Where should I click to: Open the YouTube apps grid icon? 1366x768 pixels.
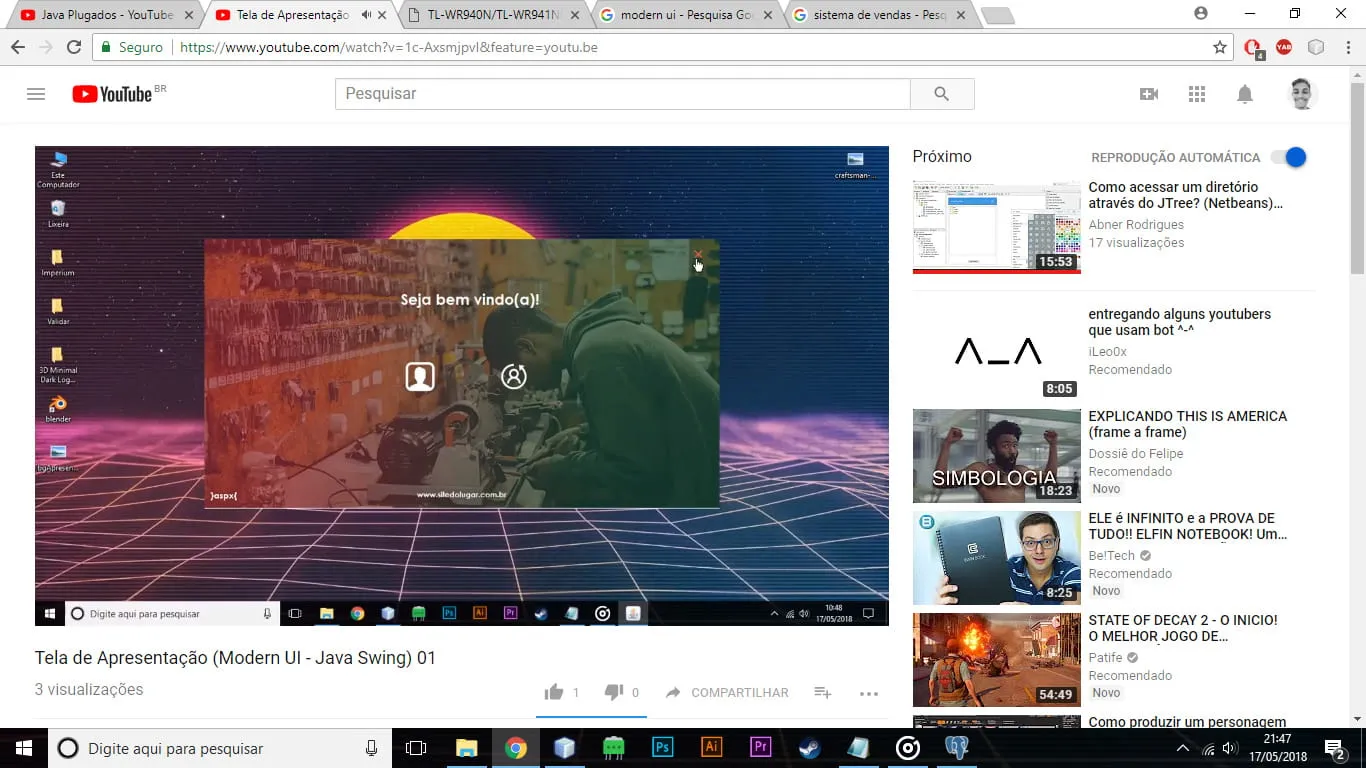[1197, 94]
